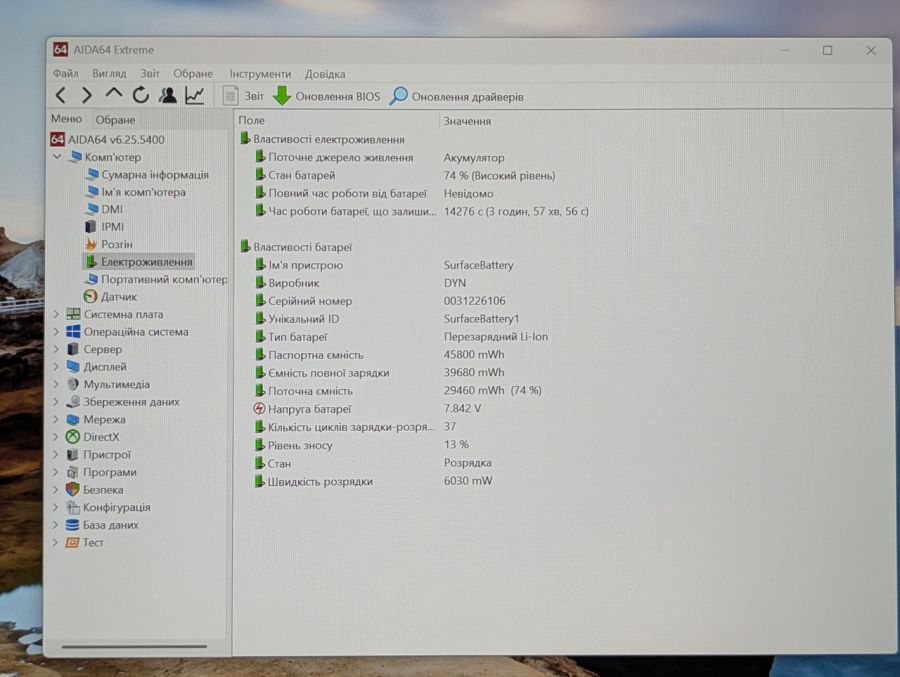Expand the Сервер tree node
900x677 pixels.
coord(56,349)
